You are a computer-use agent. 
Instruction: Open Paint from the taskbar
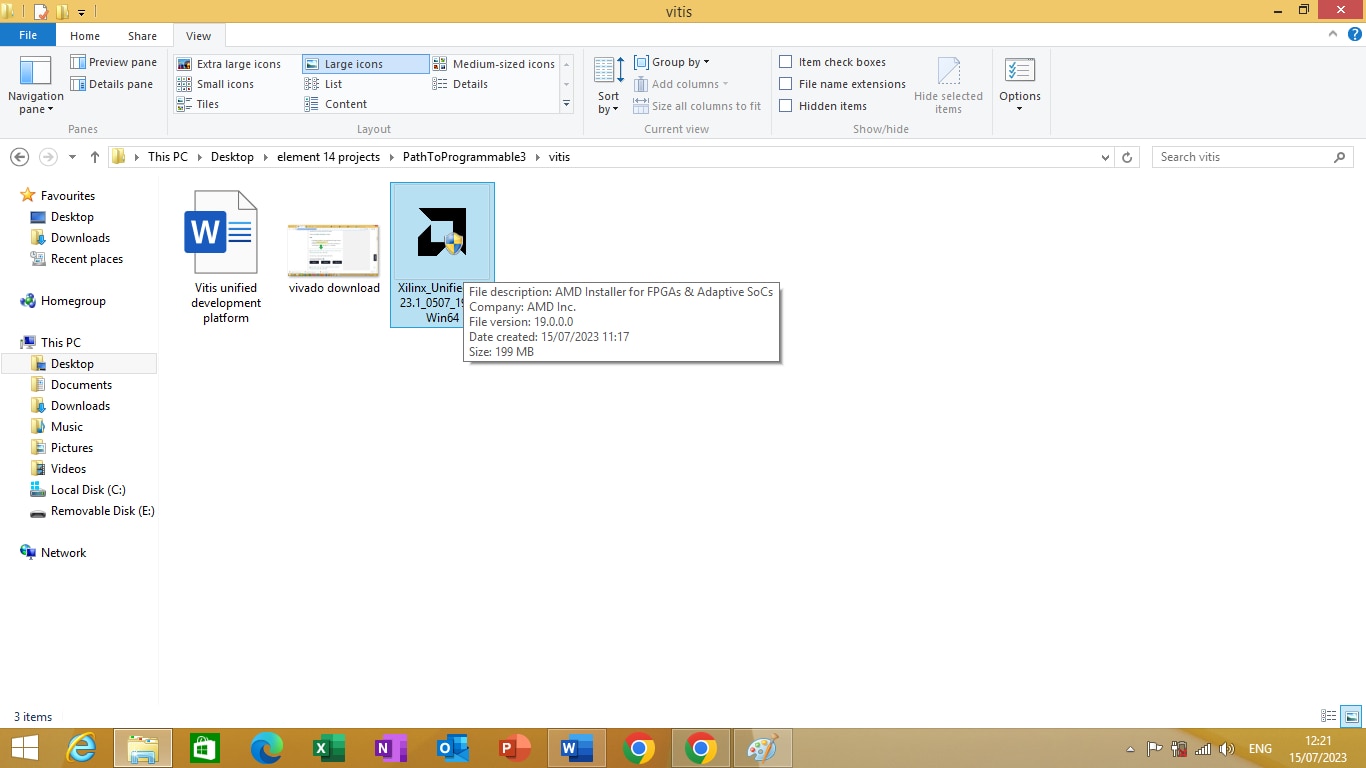click(763, 748)
